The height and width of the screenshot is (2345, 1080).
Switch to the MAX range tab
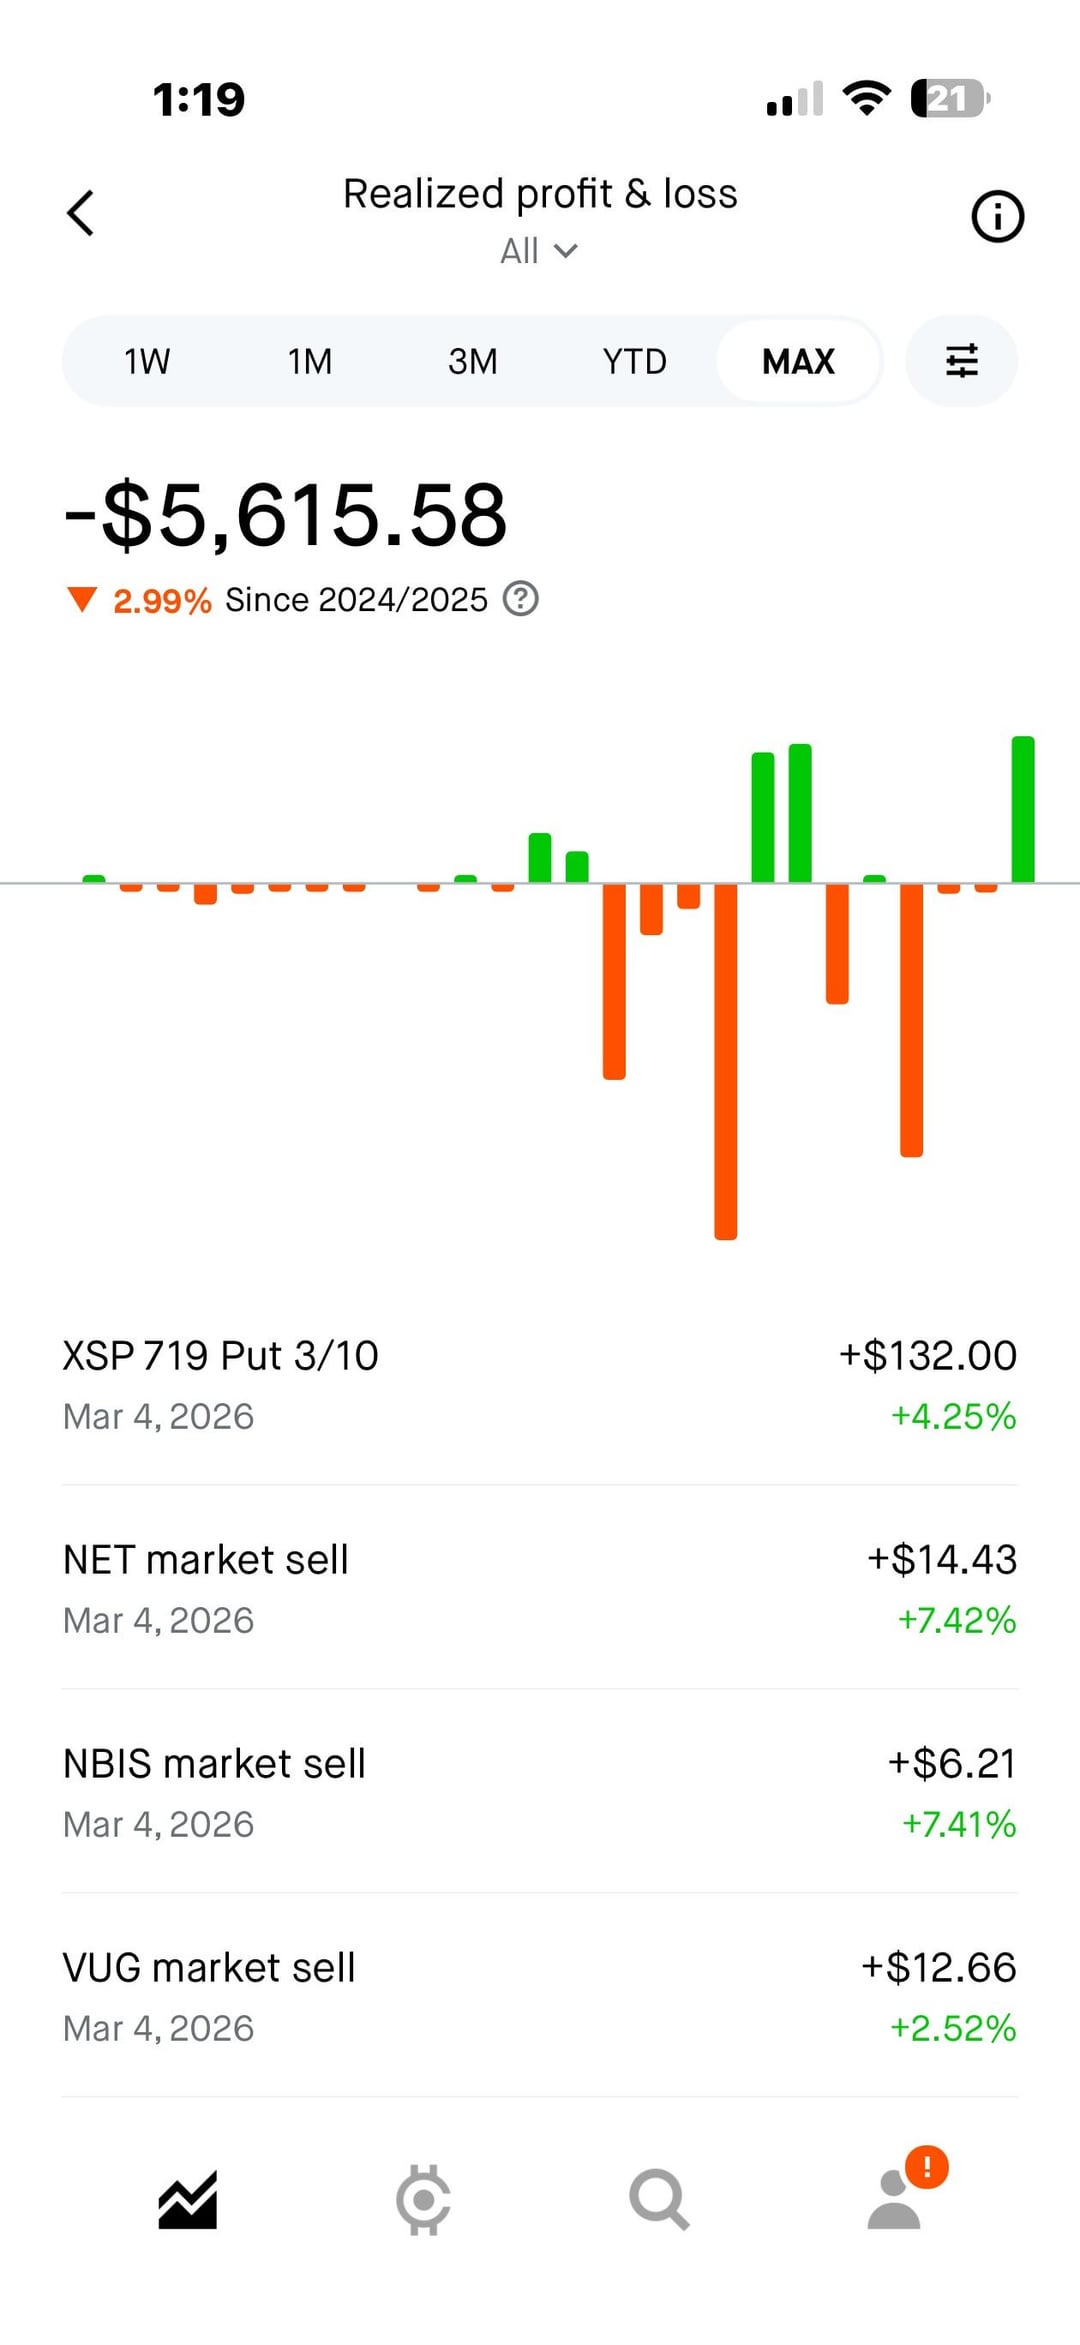798,361
